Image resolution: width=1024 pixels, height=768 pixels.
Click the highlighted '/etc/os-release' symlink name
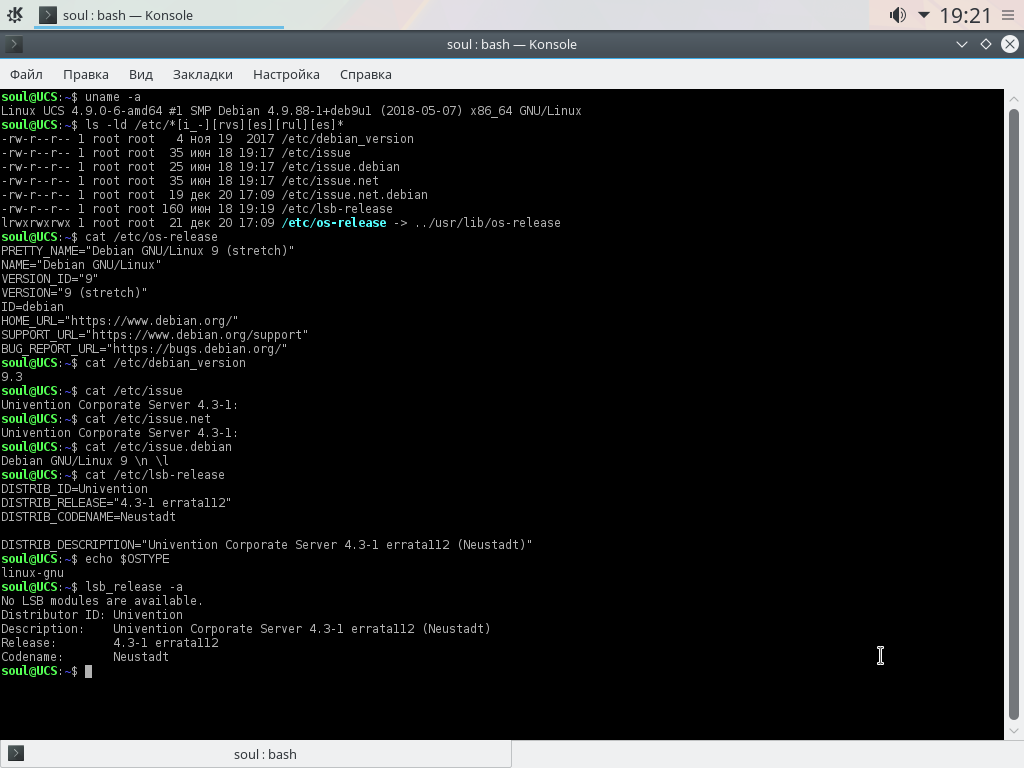pos(334,223)
